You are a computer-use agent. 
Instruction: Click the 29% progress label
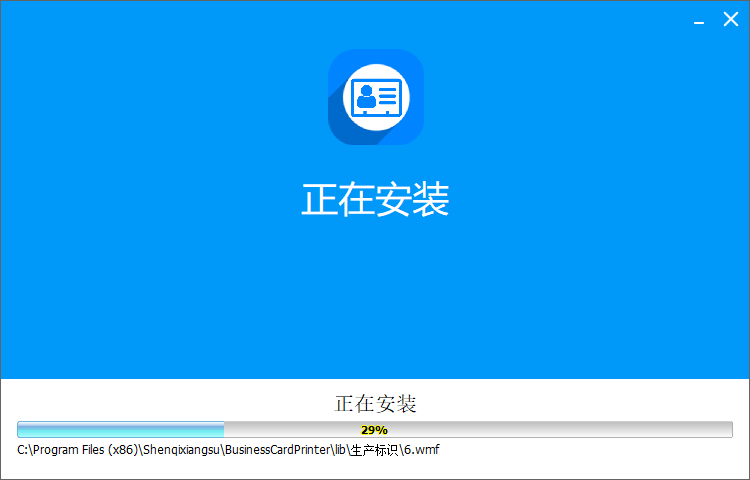pyautogui.click(x=374, y=430)
